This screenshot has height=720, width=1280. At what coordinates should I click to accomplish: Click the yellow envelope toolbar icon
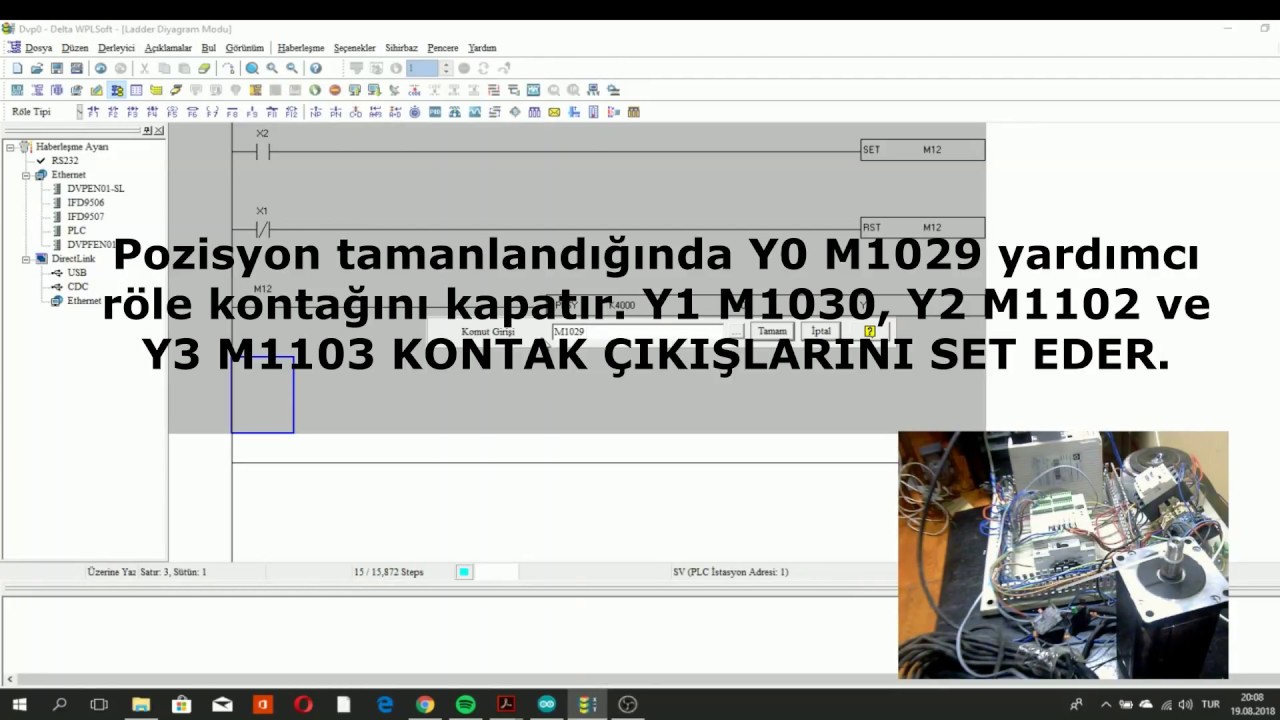pyautogui.click(x=554, y=112)
